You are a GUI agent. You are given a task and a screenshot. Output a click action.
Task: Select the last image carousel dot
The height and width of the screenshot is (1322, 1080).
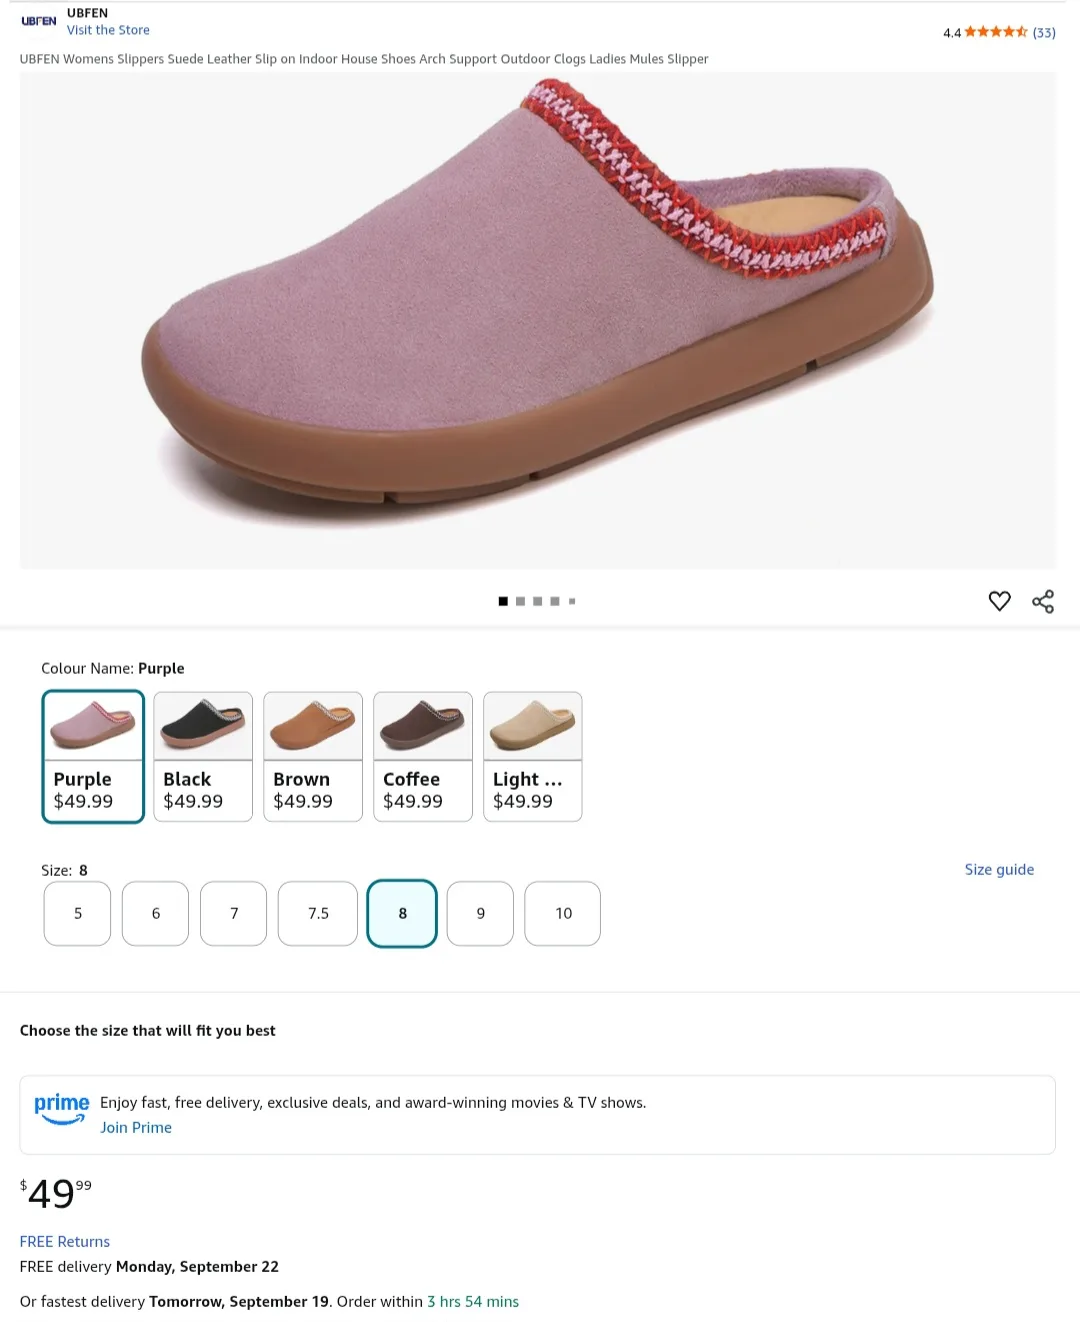[572, 601]
